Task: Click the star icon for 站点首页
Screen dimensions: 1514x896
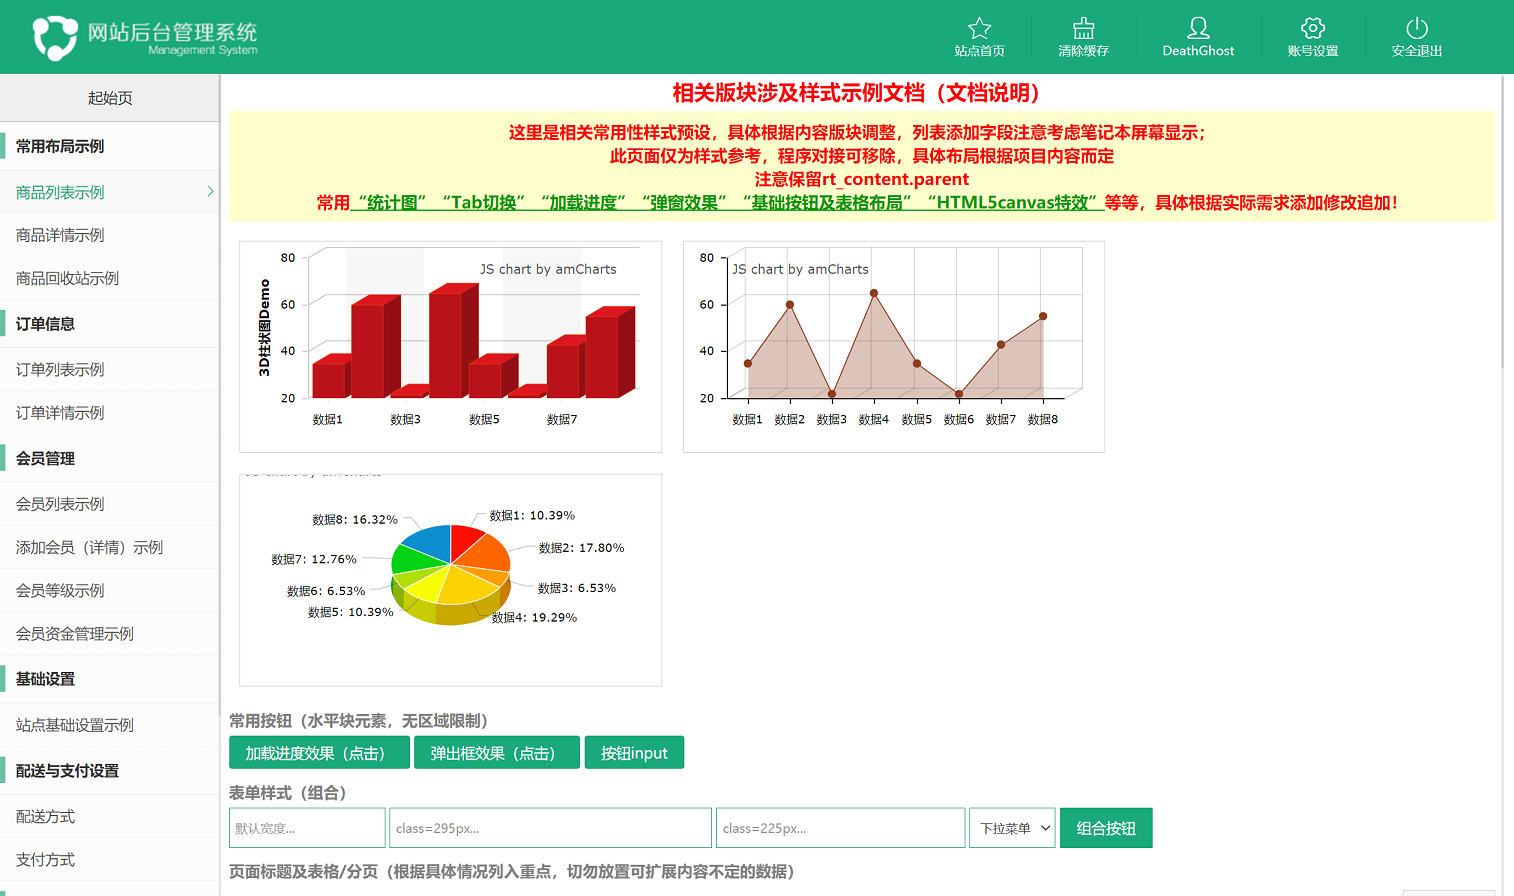Action: point(979,28)
